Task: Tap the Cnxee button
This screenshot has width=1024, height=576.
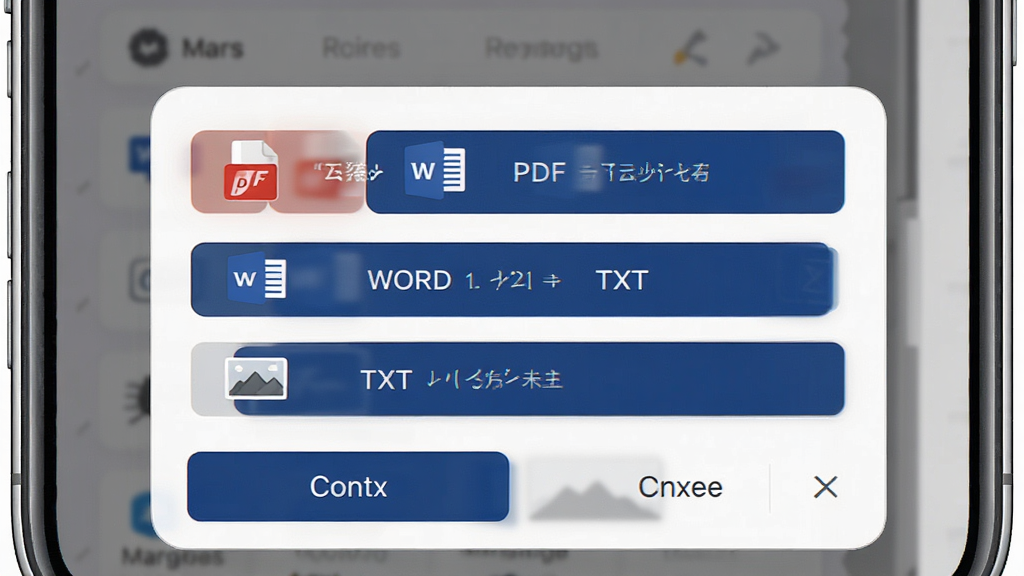Action: tap(680, 487)
